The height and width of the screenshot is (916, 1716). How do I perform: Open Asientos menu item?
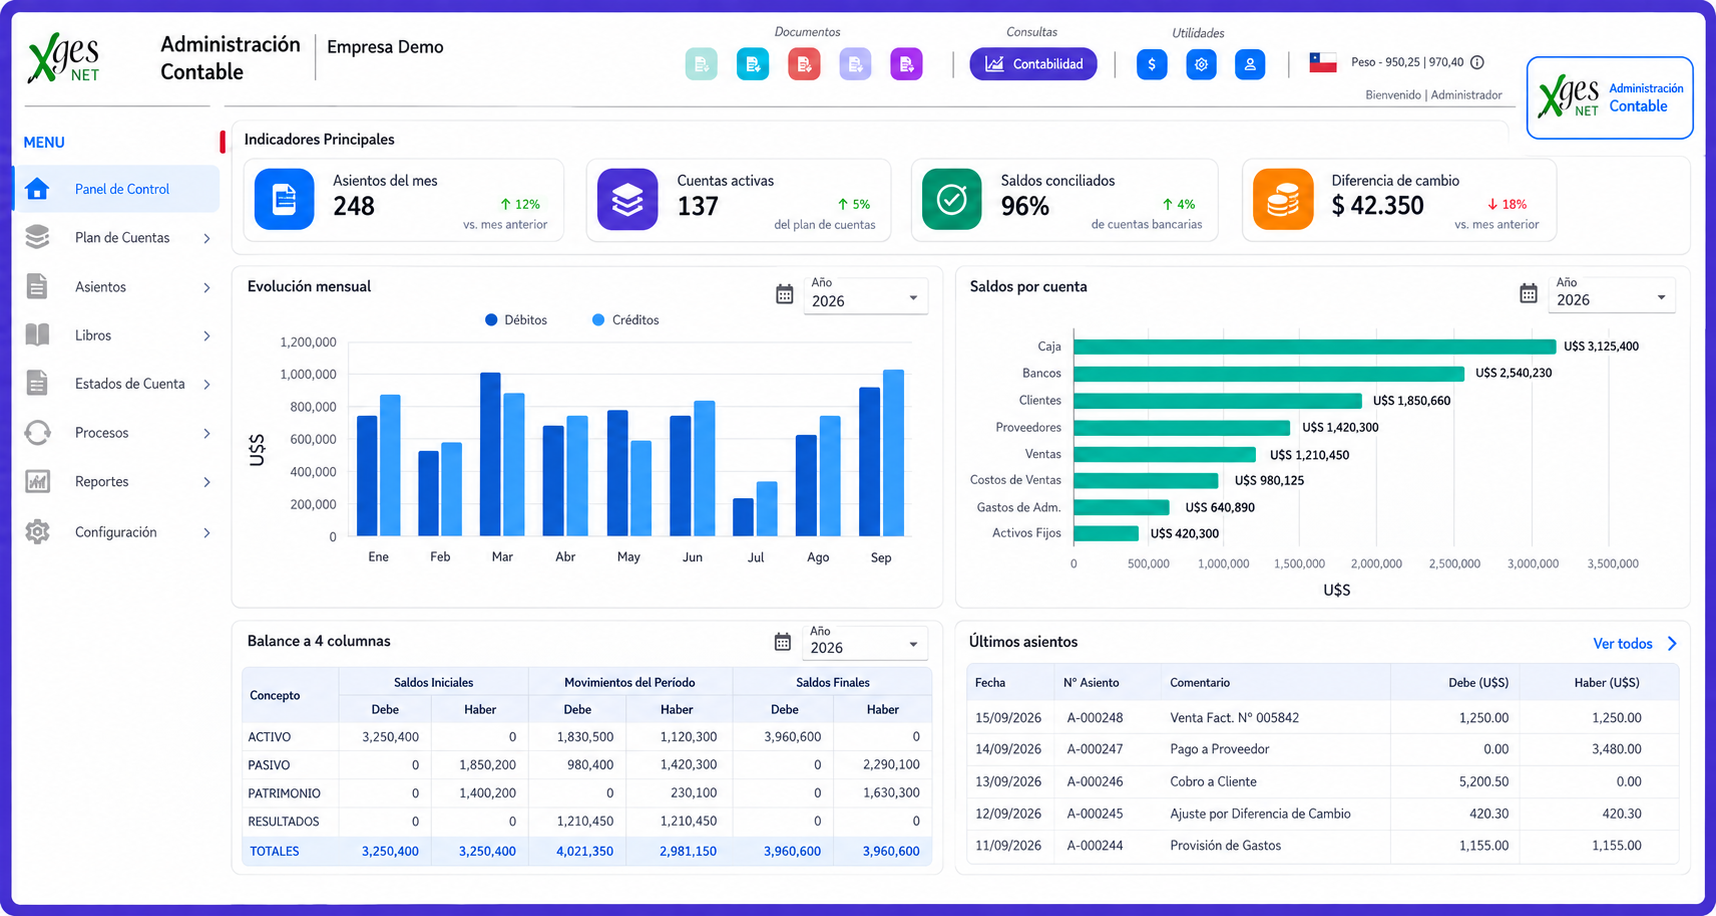pyautogui.click(x=118, y=286)
